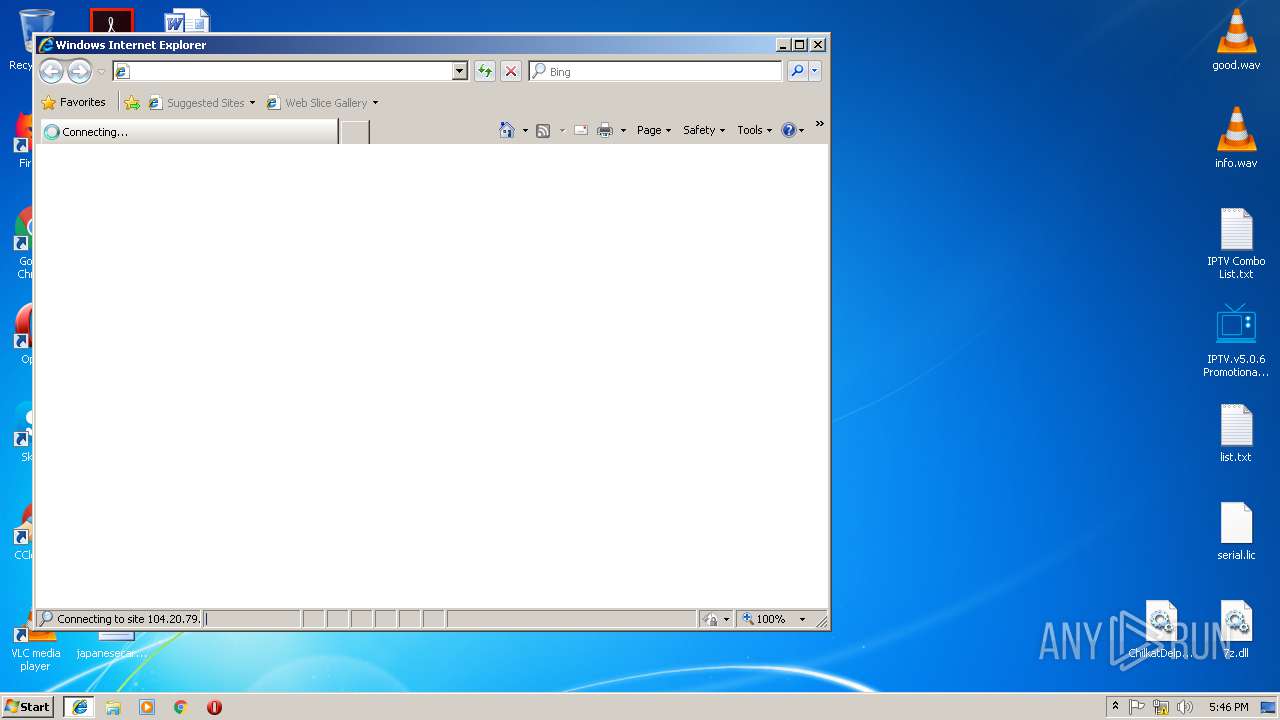Screen dimensions: 1280x720
Task: Select list.txt desktop file
Action: (x=1236, y=433)
